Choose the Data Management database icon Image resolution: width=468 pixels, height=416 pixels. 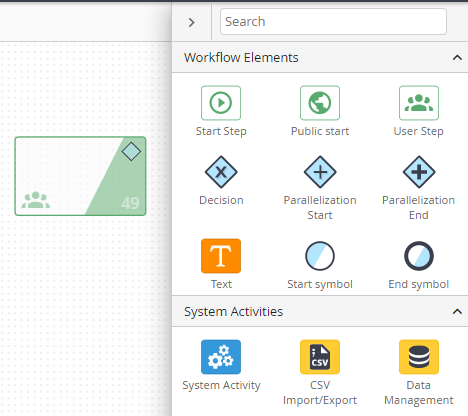[x=419, y=357]
